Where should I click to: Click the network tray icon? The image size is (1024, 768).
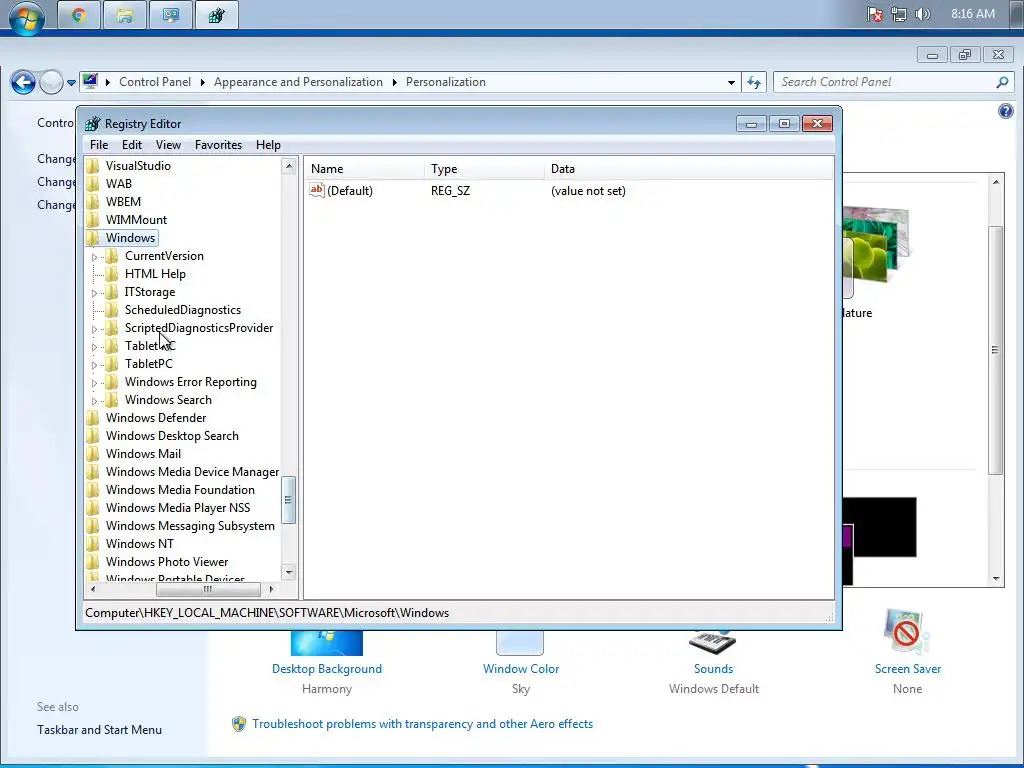(899, 14)
